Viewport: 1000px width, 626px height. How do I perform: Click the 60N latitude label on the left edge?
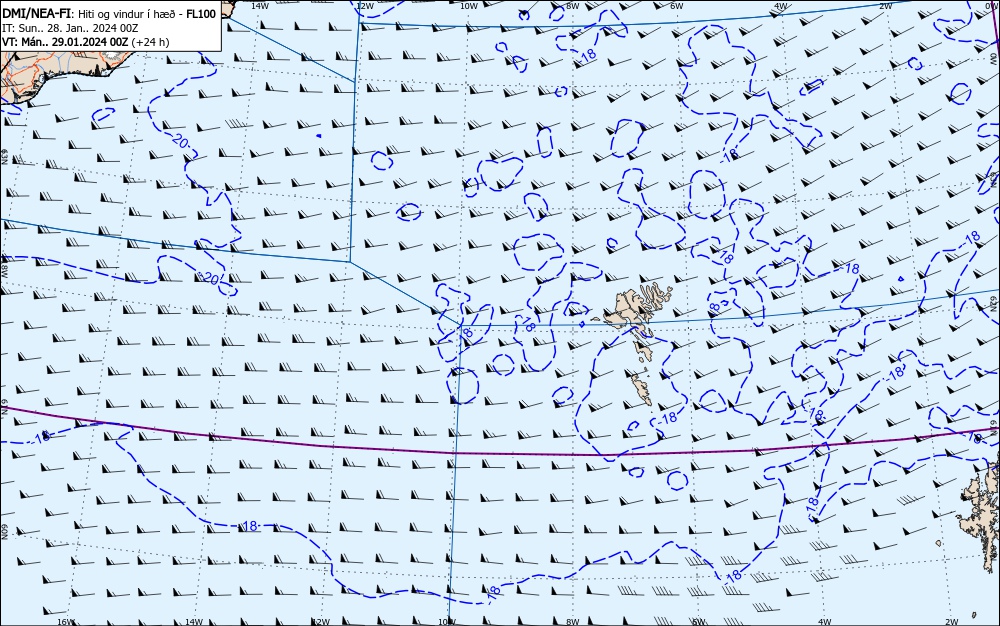4,533
